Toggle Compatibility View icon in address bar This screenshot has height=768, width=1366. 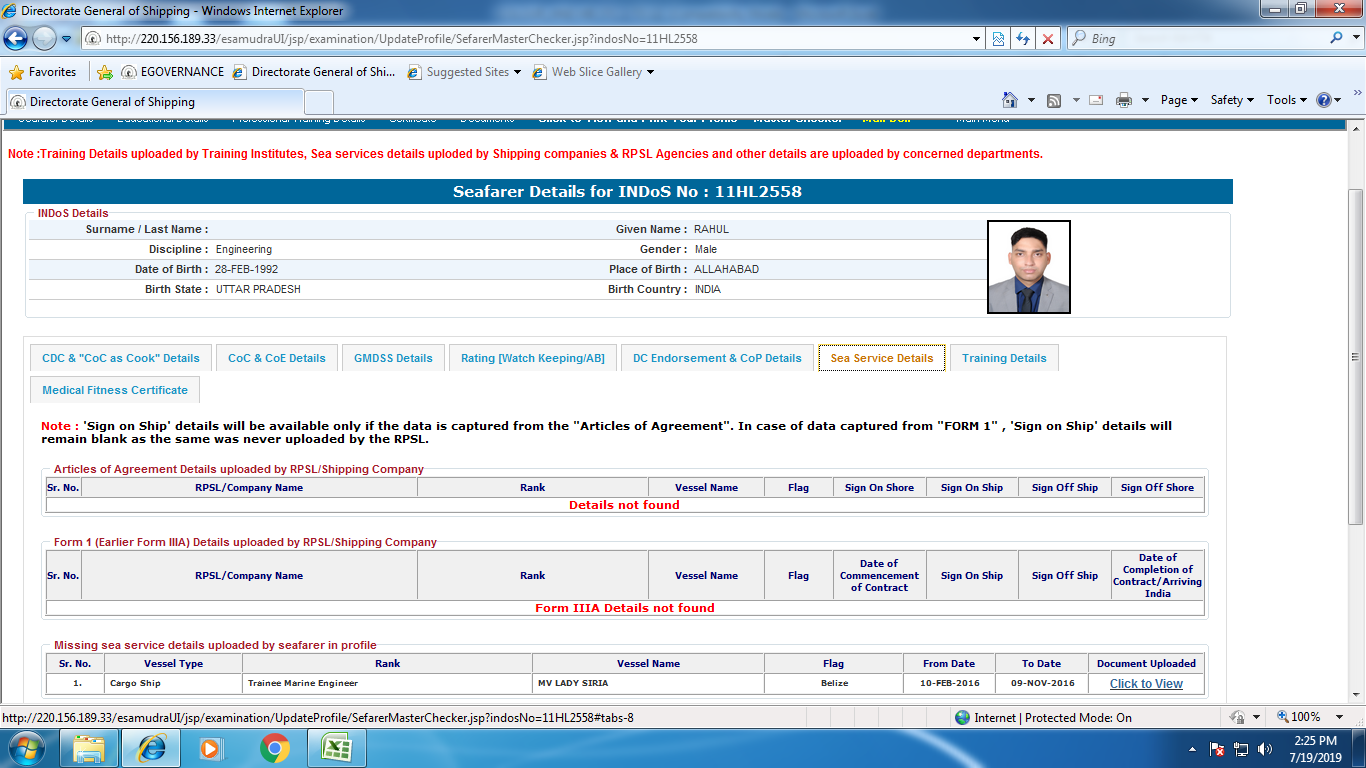click(998, 39)
